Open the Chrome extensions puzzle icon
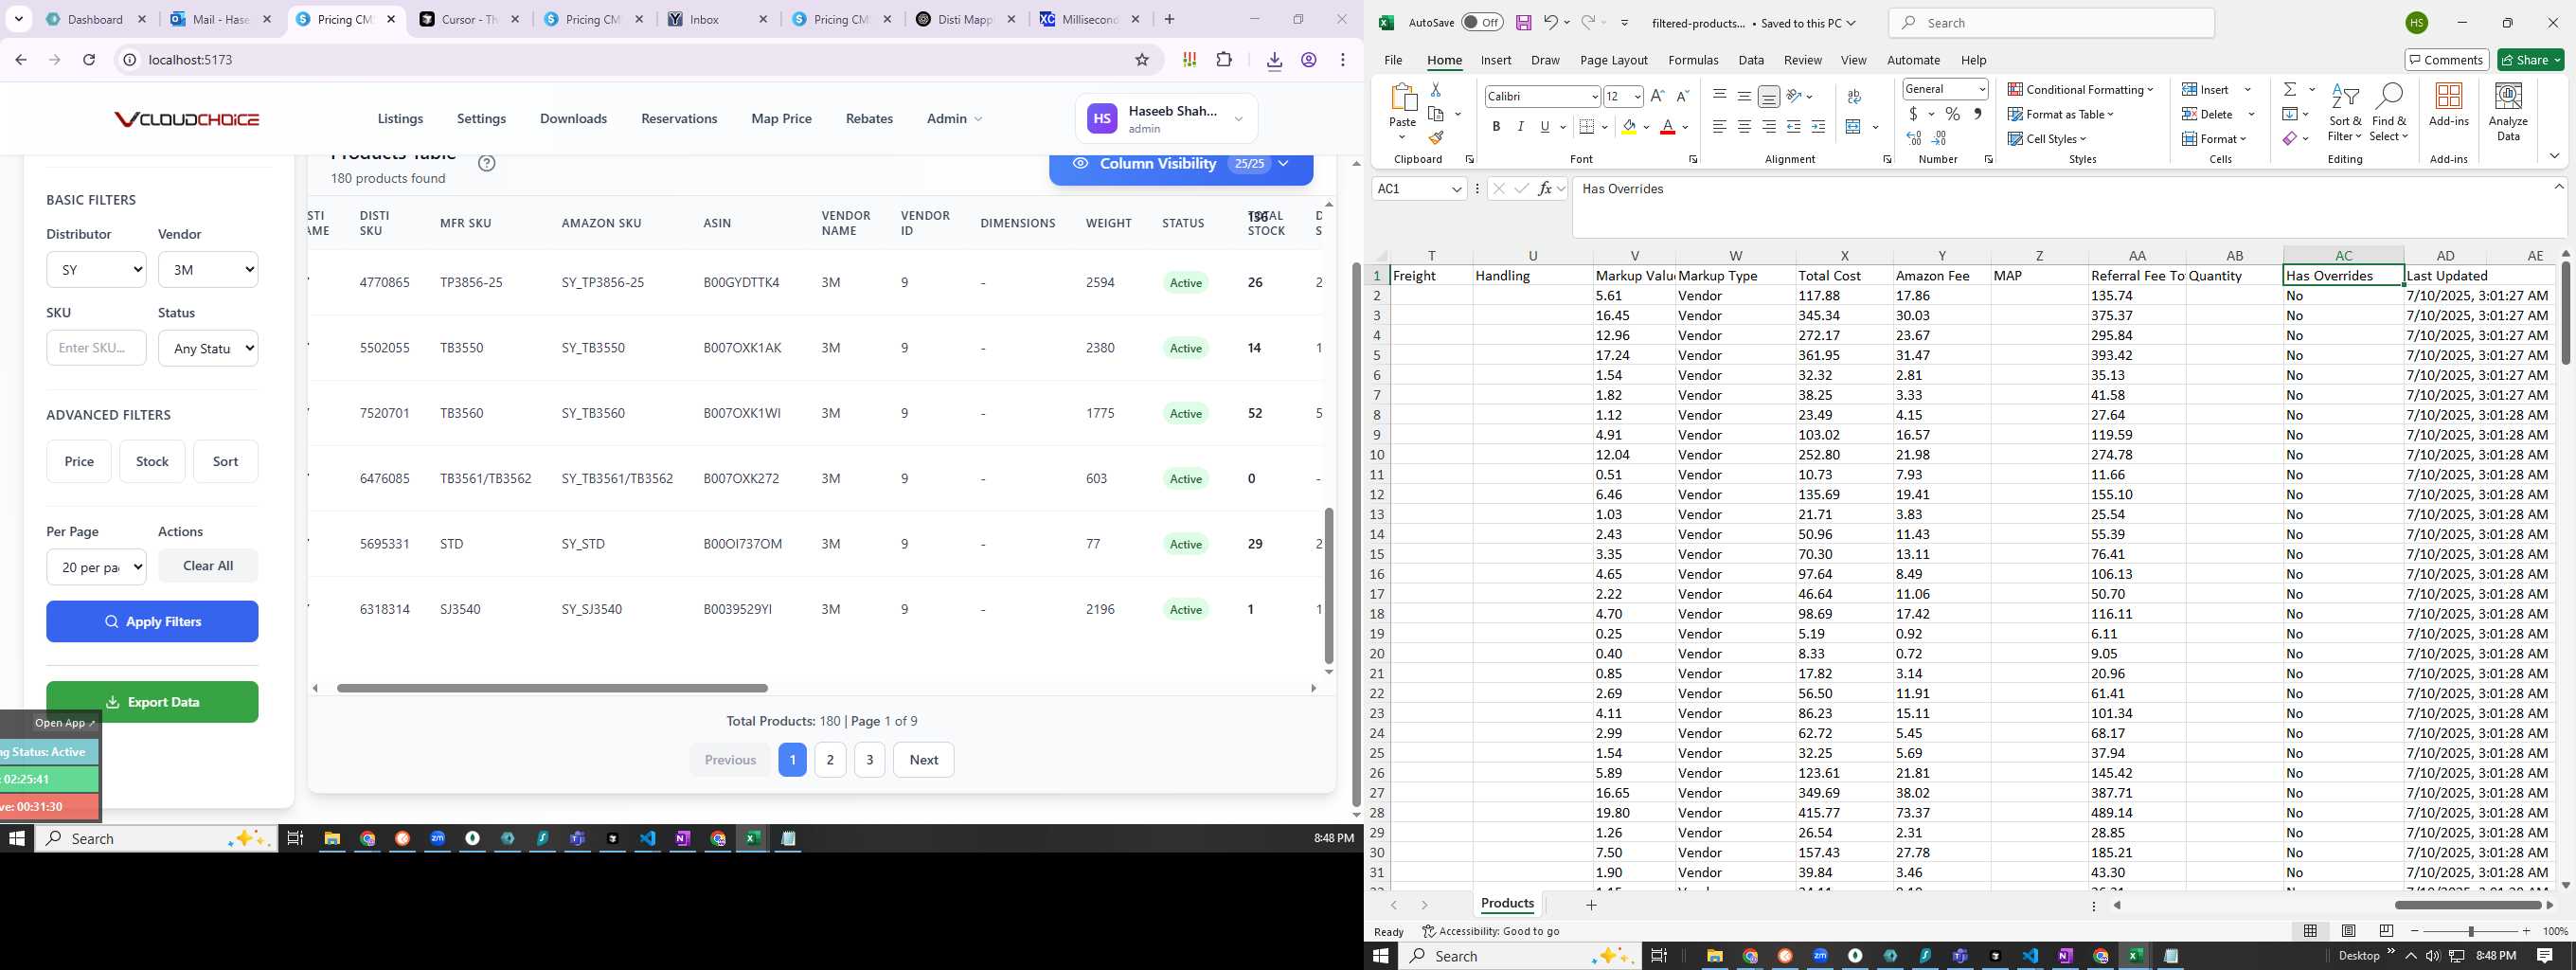This screenshot has height=970, width=2576. pos(1224,60)
